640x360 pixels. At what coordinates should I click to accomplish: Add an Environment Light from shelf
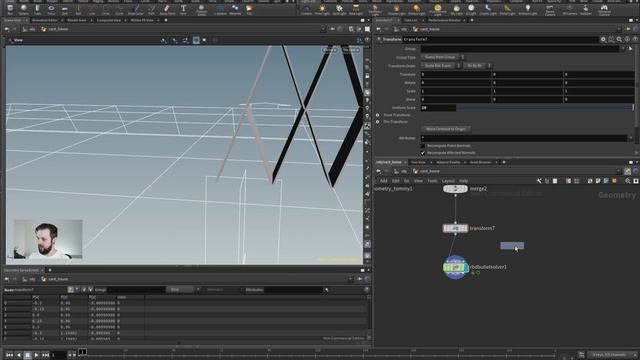coord(438,9)
